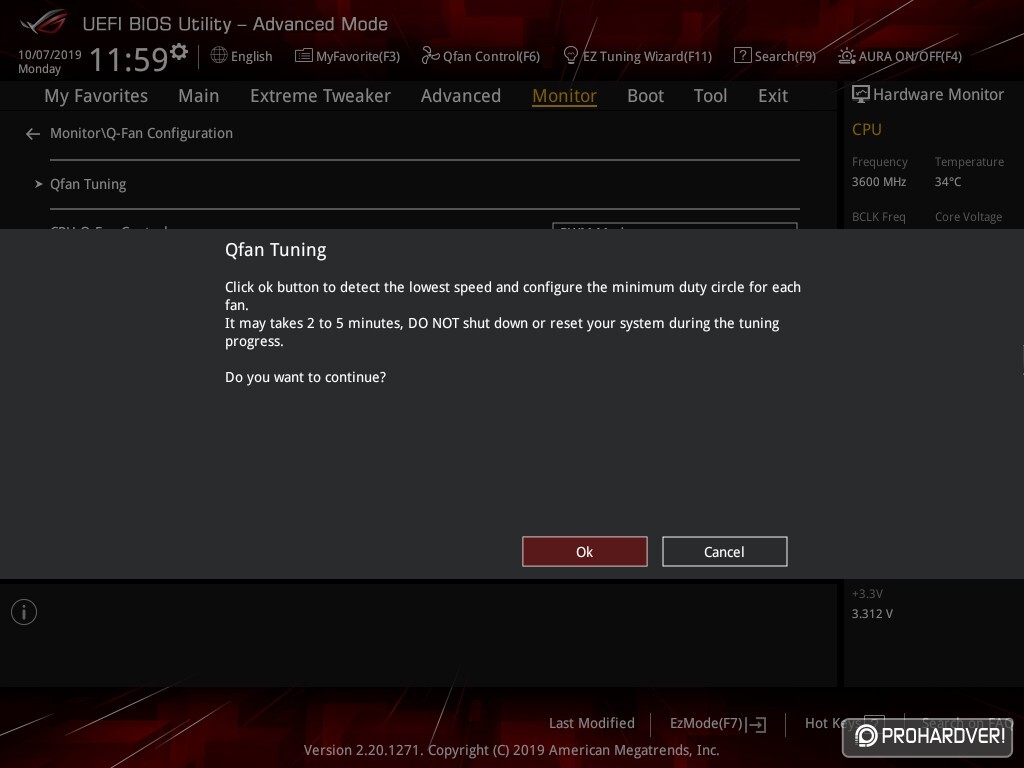The image size is (1024, 768).
Task: Click the +3.3V label
Action: (x=867, y=594)
